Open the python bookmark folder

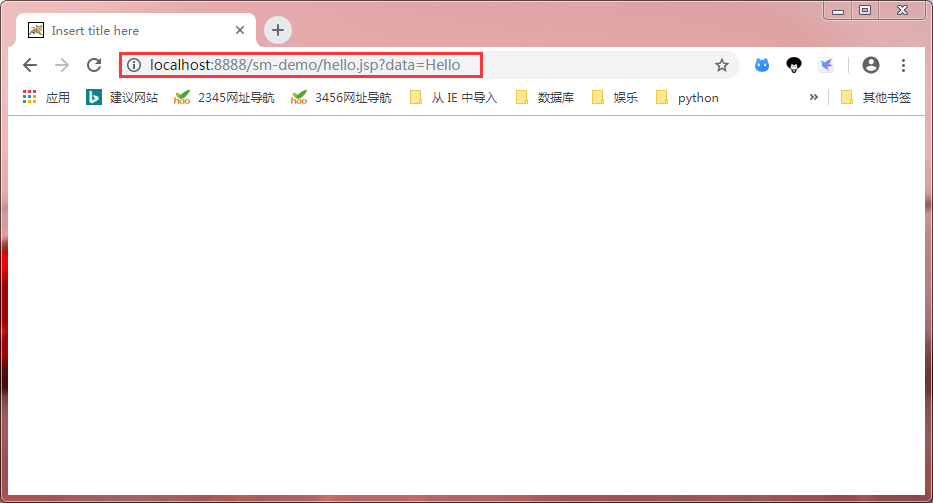(687, 97)
